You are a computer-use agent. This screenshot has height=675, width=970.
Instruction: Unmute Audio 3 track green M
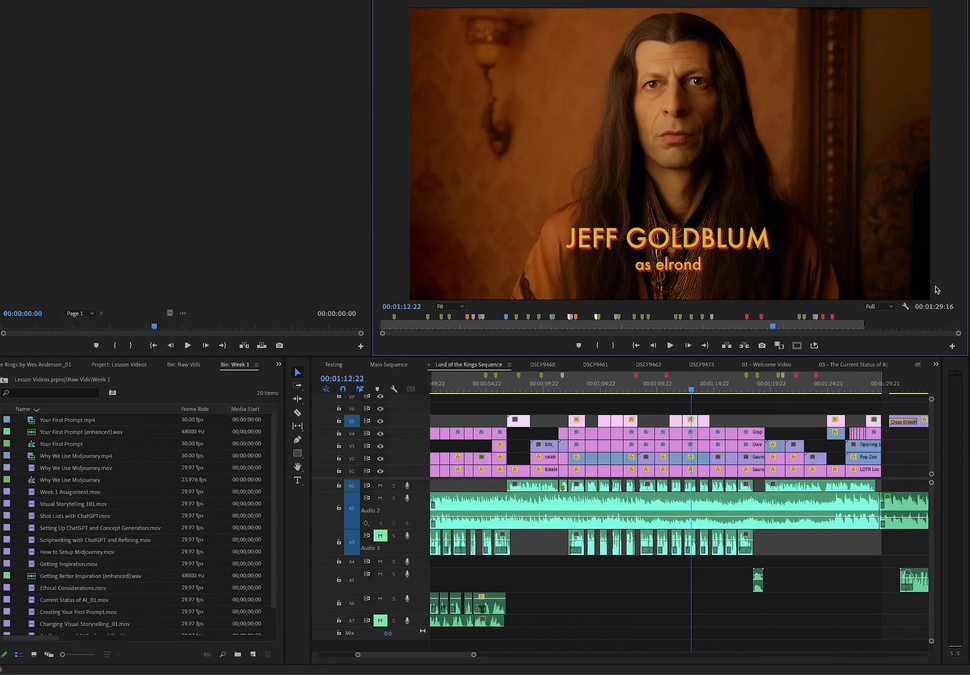point(380,536)
